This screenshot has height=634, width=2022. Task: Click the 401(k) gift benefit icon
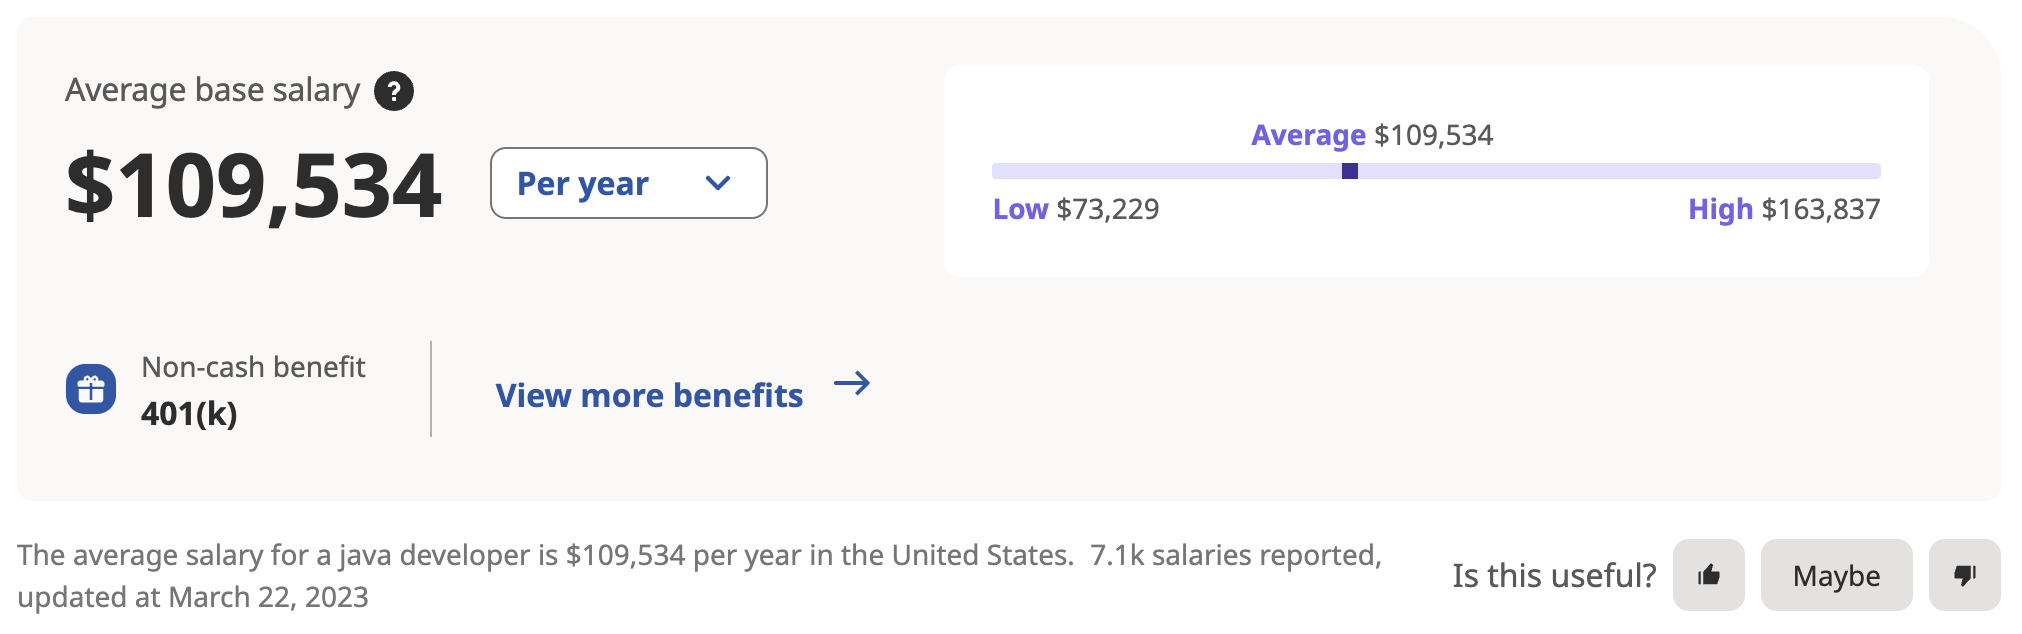91,389
